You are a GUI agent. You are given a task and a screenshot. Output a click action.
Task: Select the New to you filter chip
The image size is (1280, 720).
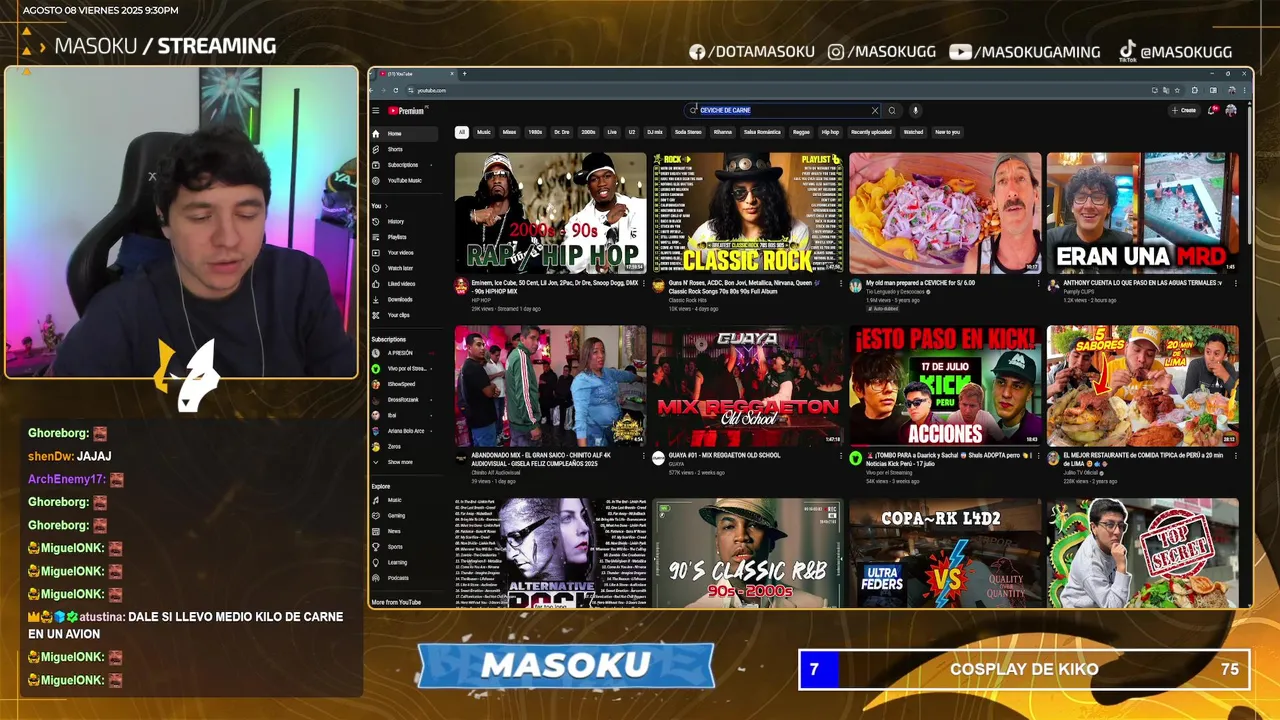947,132
